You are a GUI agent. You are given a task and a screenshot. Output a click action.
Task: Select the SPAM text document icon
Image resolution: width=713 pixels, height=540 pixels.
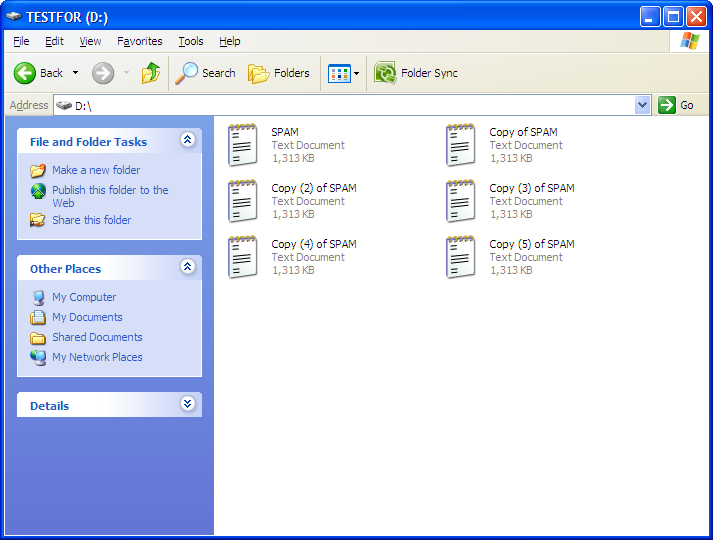[x=243, y=145]
